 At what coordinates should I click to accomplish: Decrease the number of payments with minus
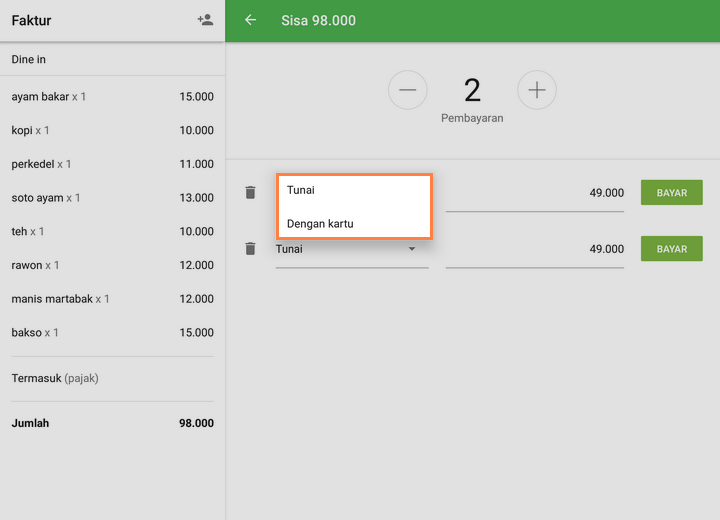[407, 91]
